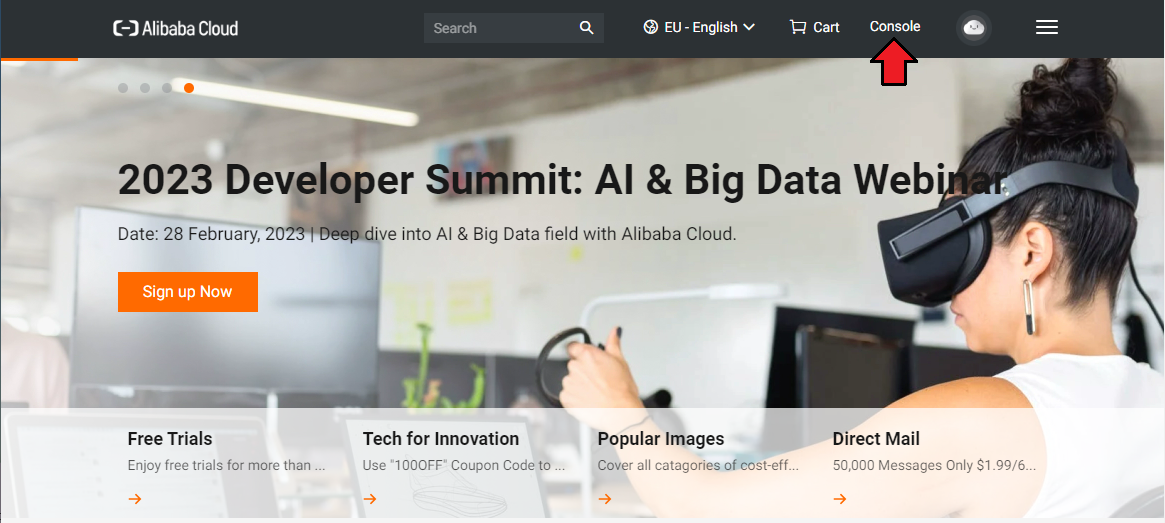
Task: Open the hamburger menu
Action: pos(1047,27)
